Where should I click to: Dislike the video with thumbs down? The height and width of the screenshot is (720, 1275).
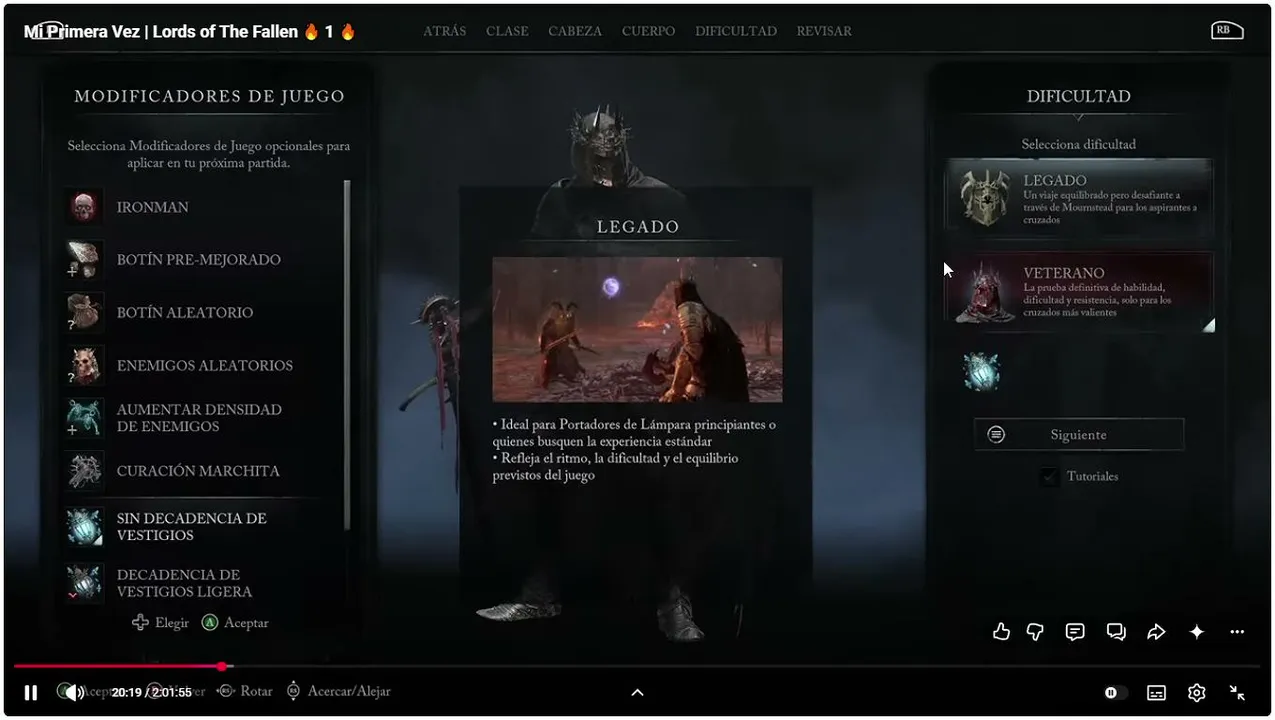coord(1035,632)
